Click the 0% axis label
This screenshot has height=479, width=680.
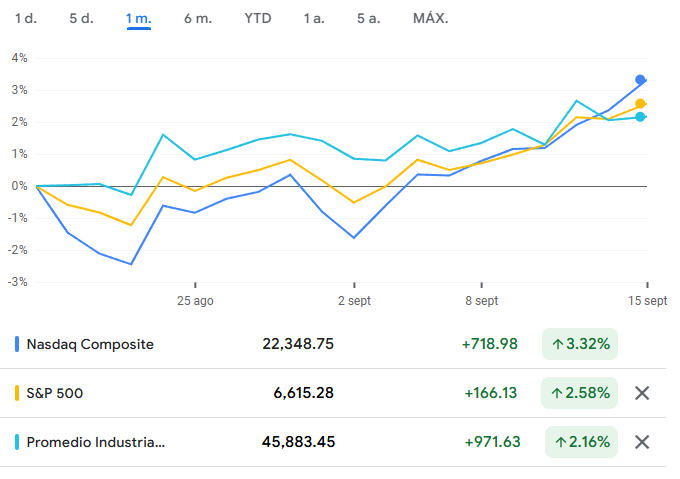point(20,186)
